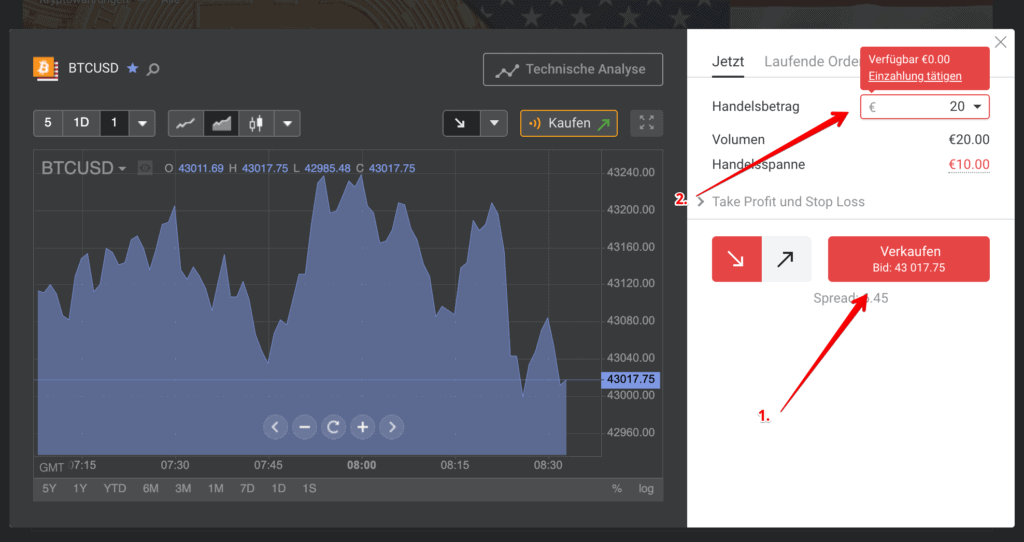Open the Handelsbetrag amount dropdown
The width and height of the screenshot is (1024, 542).
976,107
